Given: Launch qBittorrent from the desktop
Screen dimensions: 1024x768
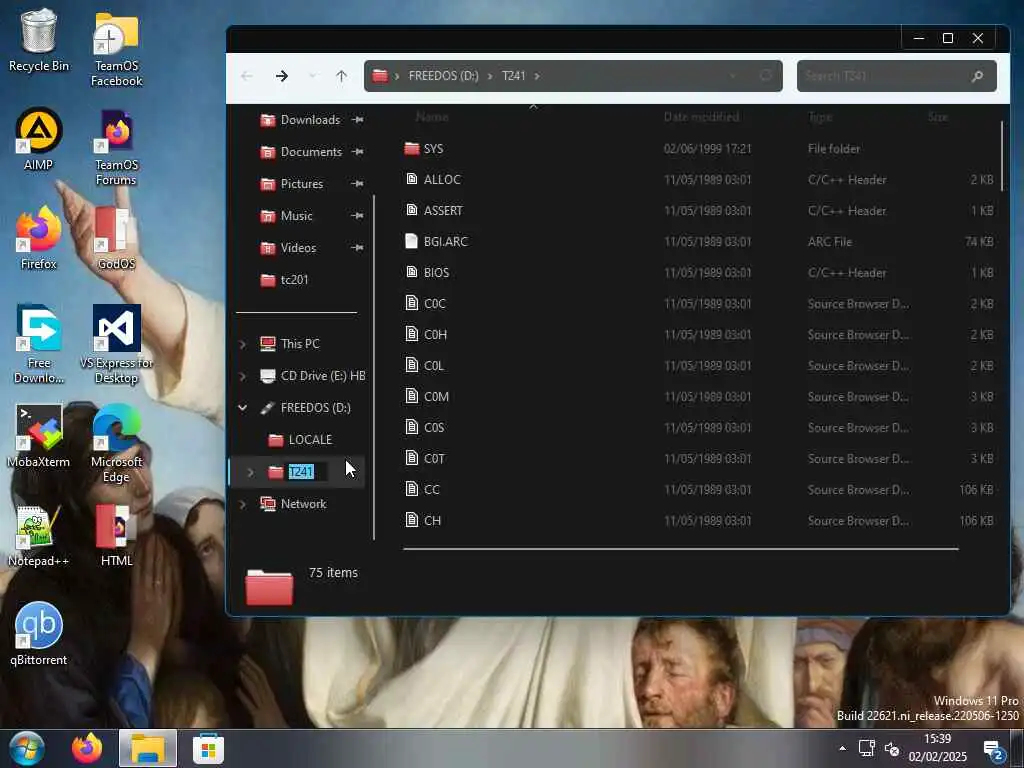Looking at the screenshot, I should click(x=39, y=634).
